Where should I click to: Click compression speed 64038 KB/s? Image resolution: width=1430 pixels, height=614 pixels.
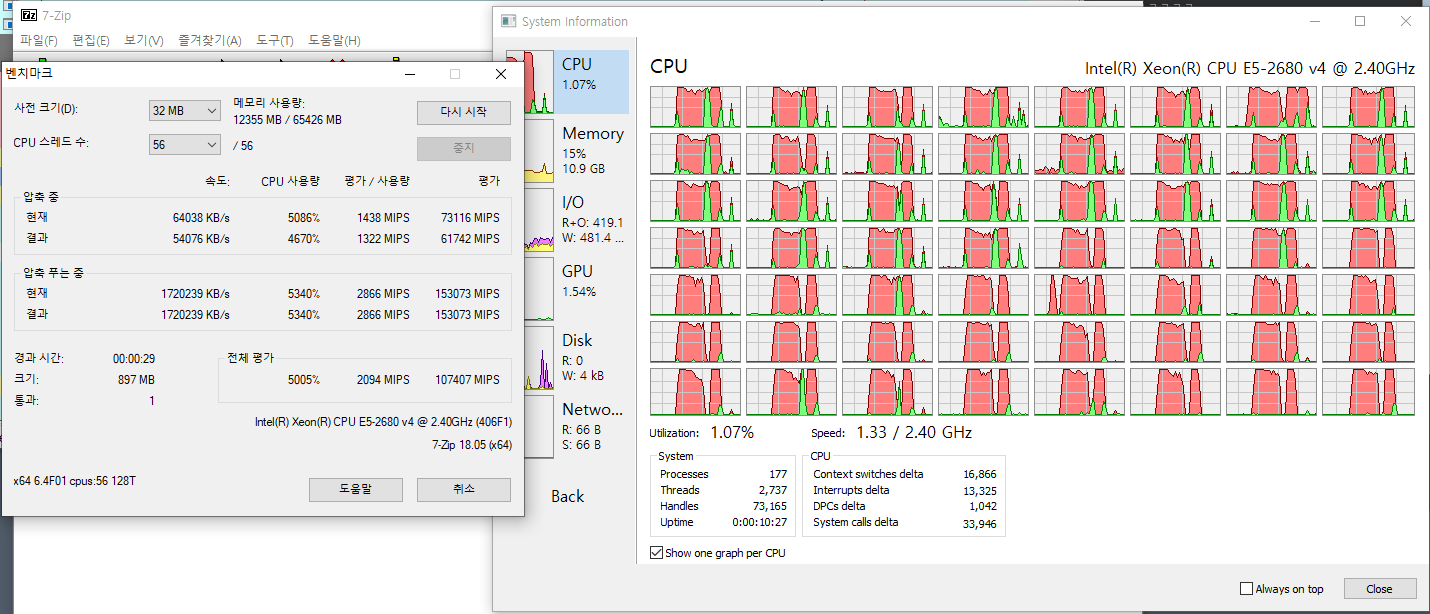click(201, 218)
